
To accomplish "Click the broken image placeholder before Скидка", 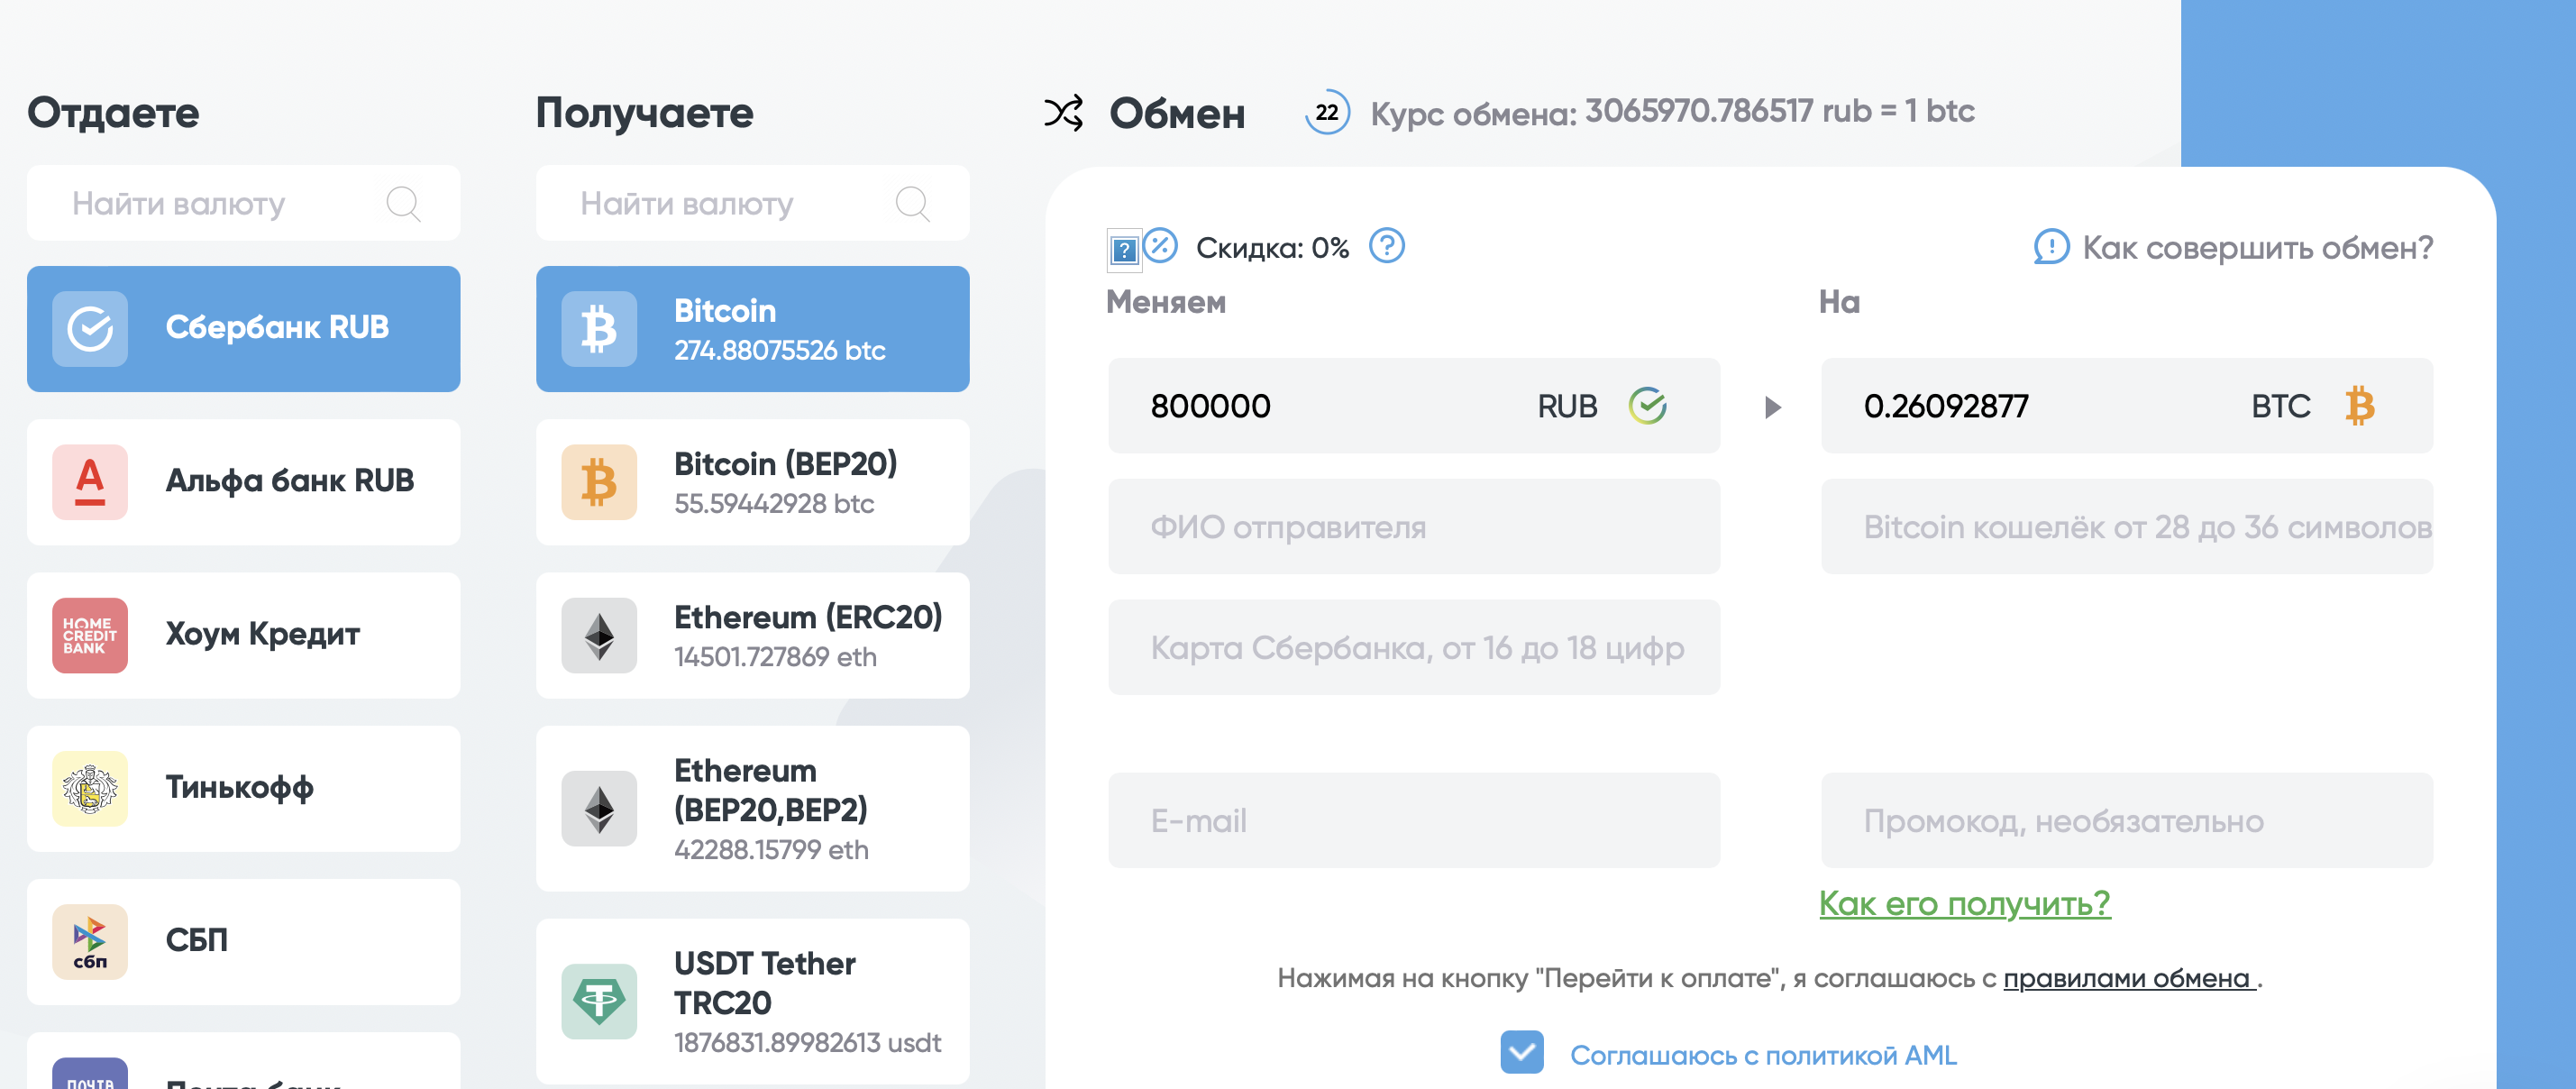I will pyautogui.click(x=1124, y=249).
